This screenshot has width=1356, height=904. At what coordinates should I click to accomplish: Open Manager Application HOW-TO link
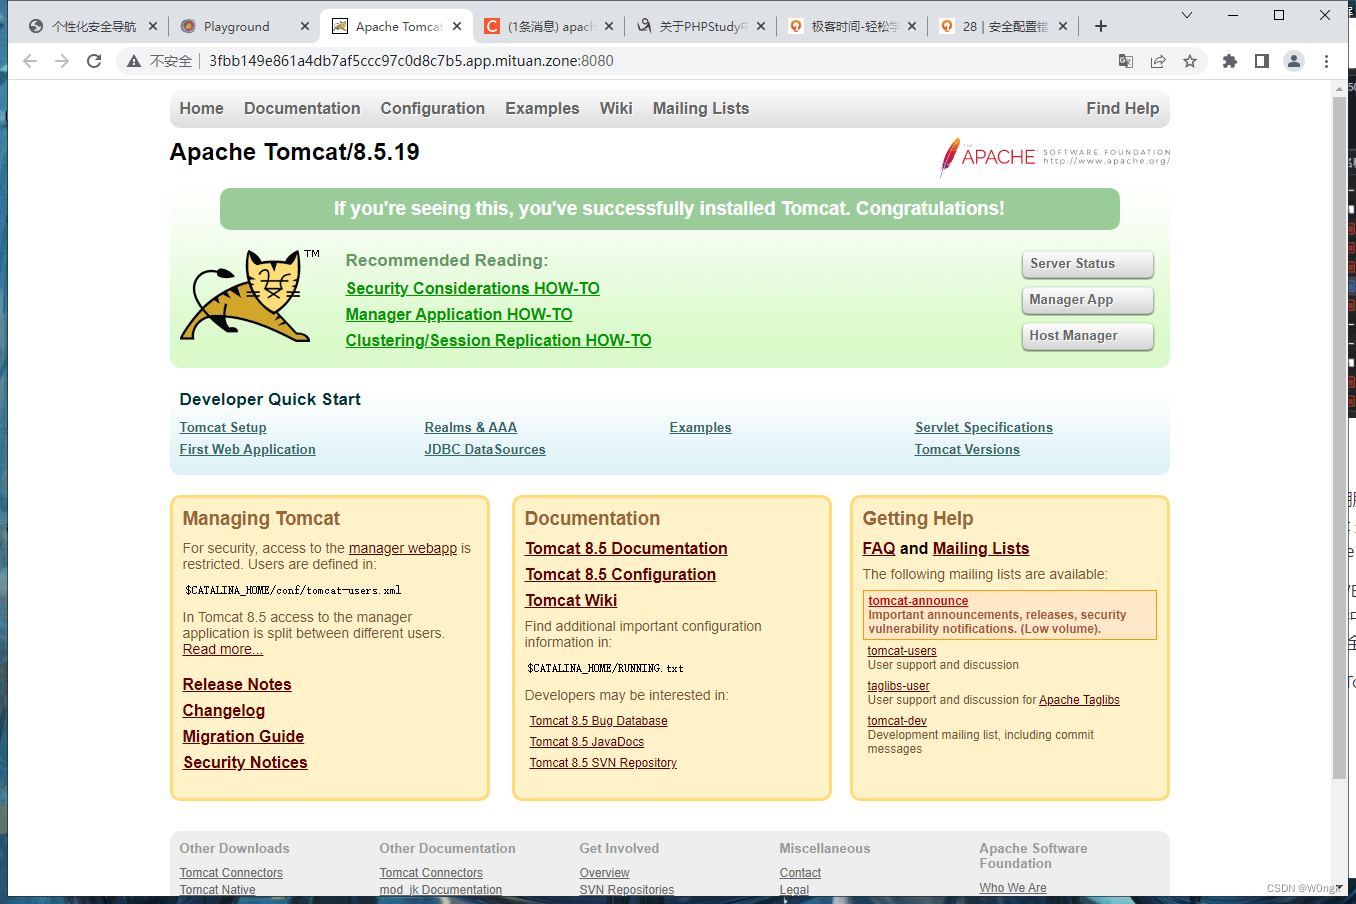click(x=459, y=314)
